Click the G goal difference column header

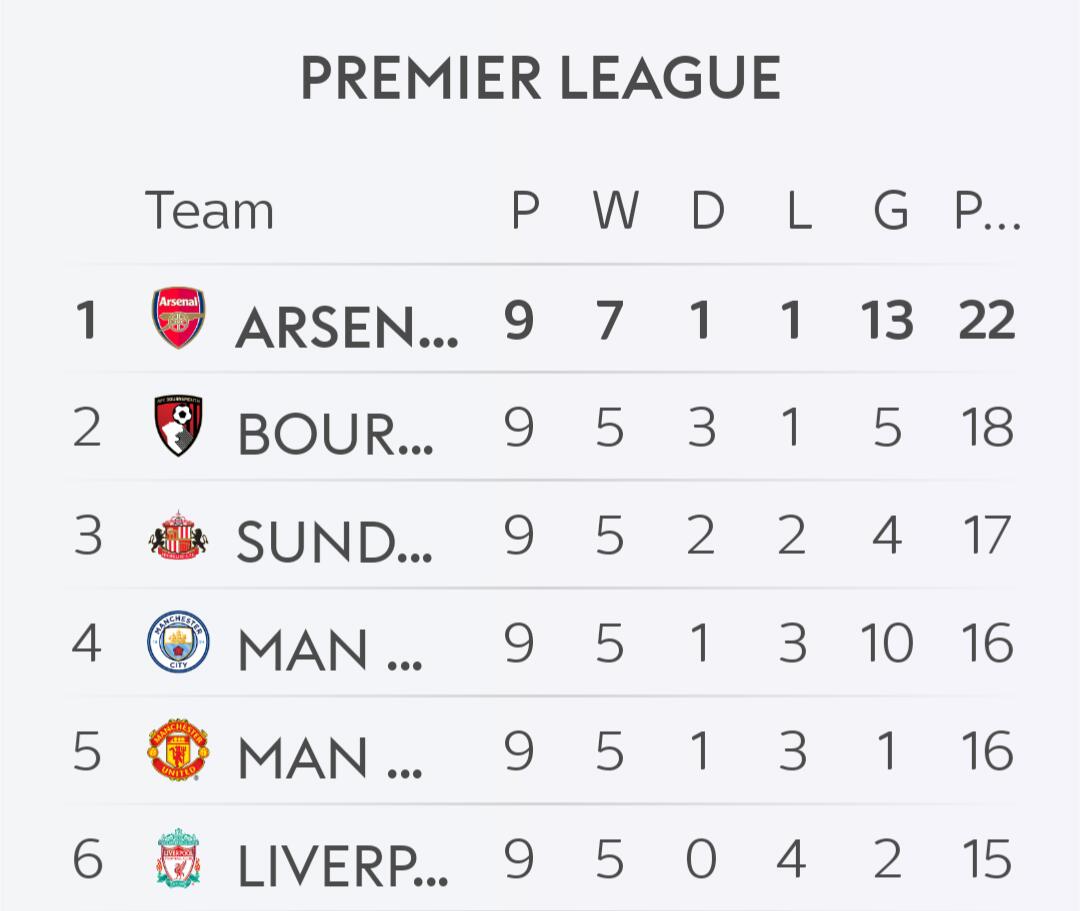(890, 211)
